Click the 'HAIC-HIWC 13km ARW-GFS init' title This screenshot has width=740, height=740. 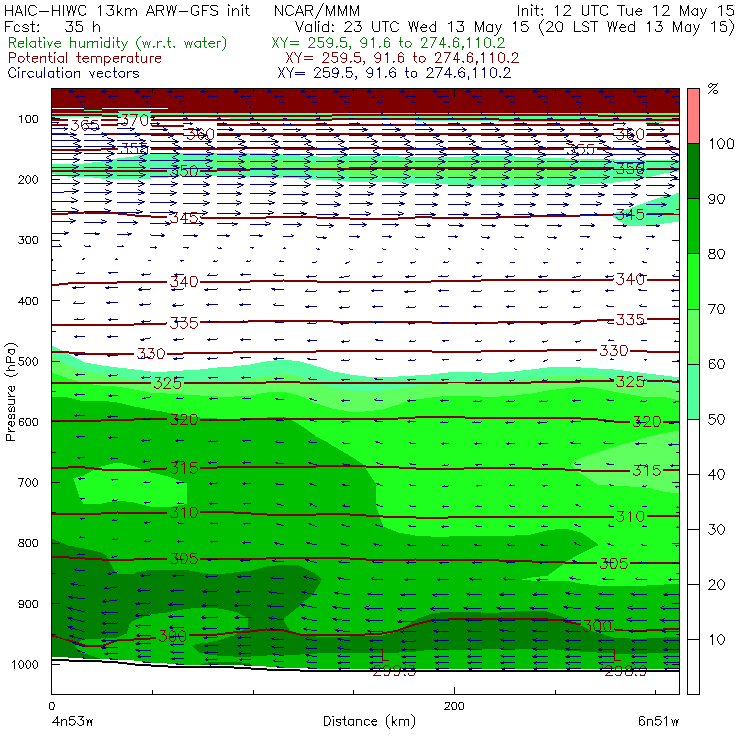(x=126, y=10)
